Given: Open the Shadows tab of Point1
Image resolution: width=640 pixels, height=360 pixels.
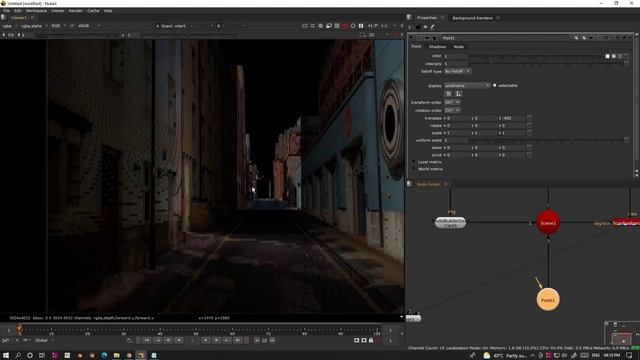Looking at the screenshot, I should tap(437, 47).
